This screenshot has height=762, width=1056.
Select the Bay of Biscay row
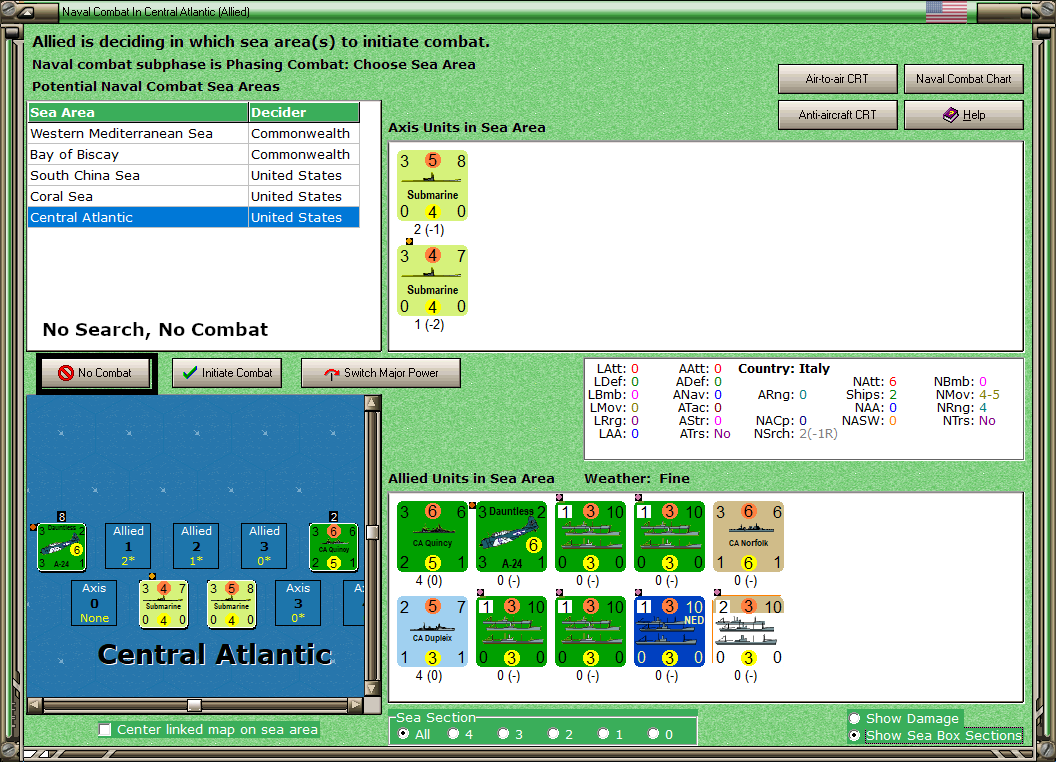pos(194,154)
